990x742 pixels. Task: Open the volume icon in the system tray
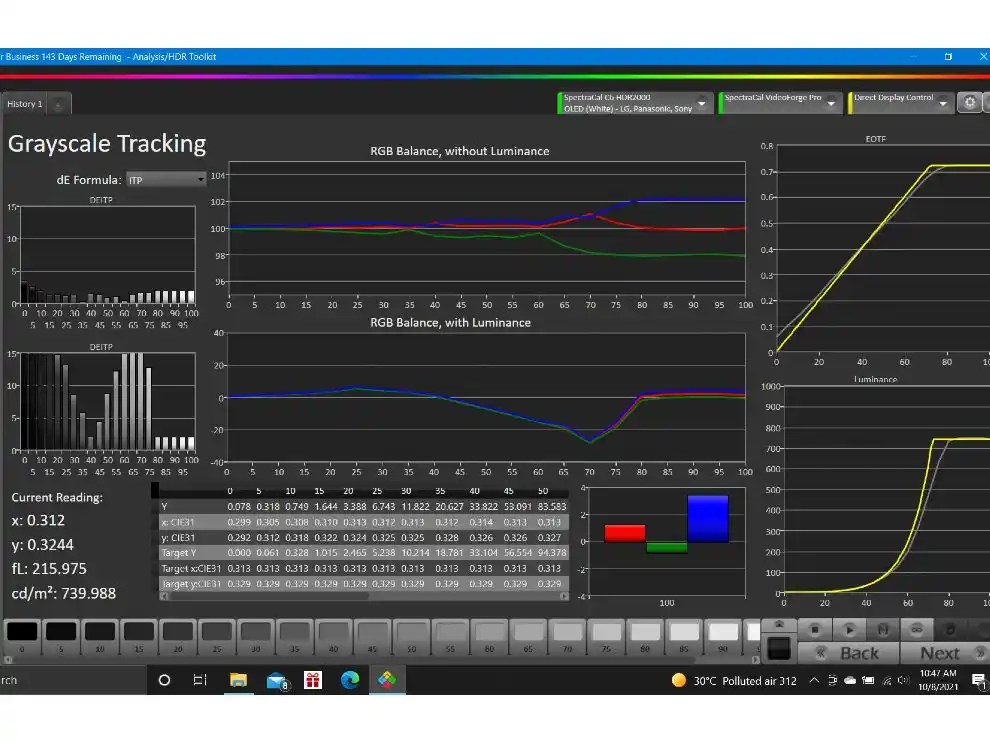click(904, 681)
